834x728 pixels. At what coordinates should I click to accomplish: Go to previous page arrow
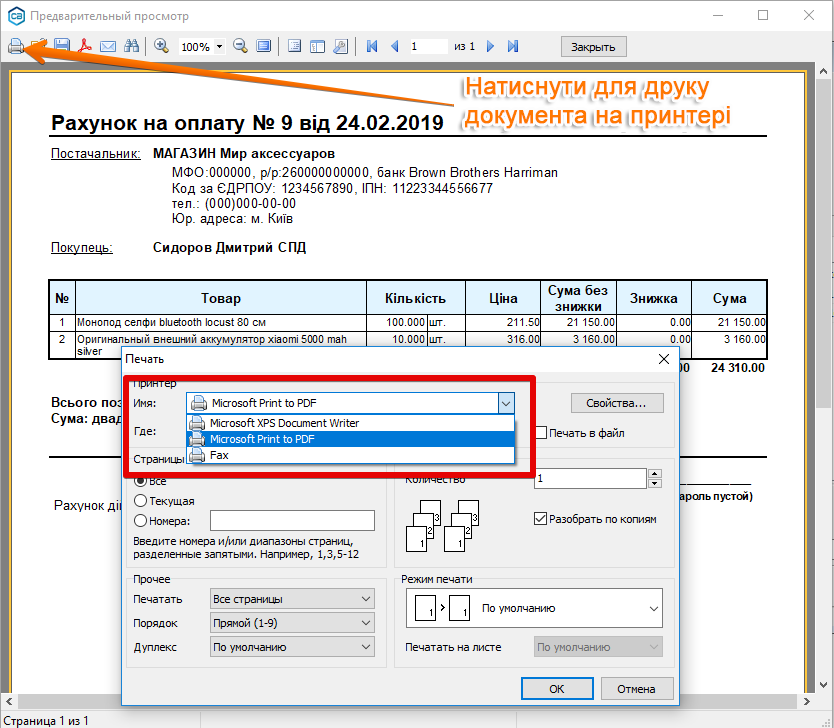point(395,47)
